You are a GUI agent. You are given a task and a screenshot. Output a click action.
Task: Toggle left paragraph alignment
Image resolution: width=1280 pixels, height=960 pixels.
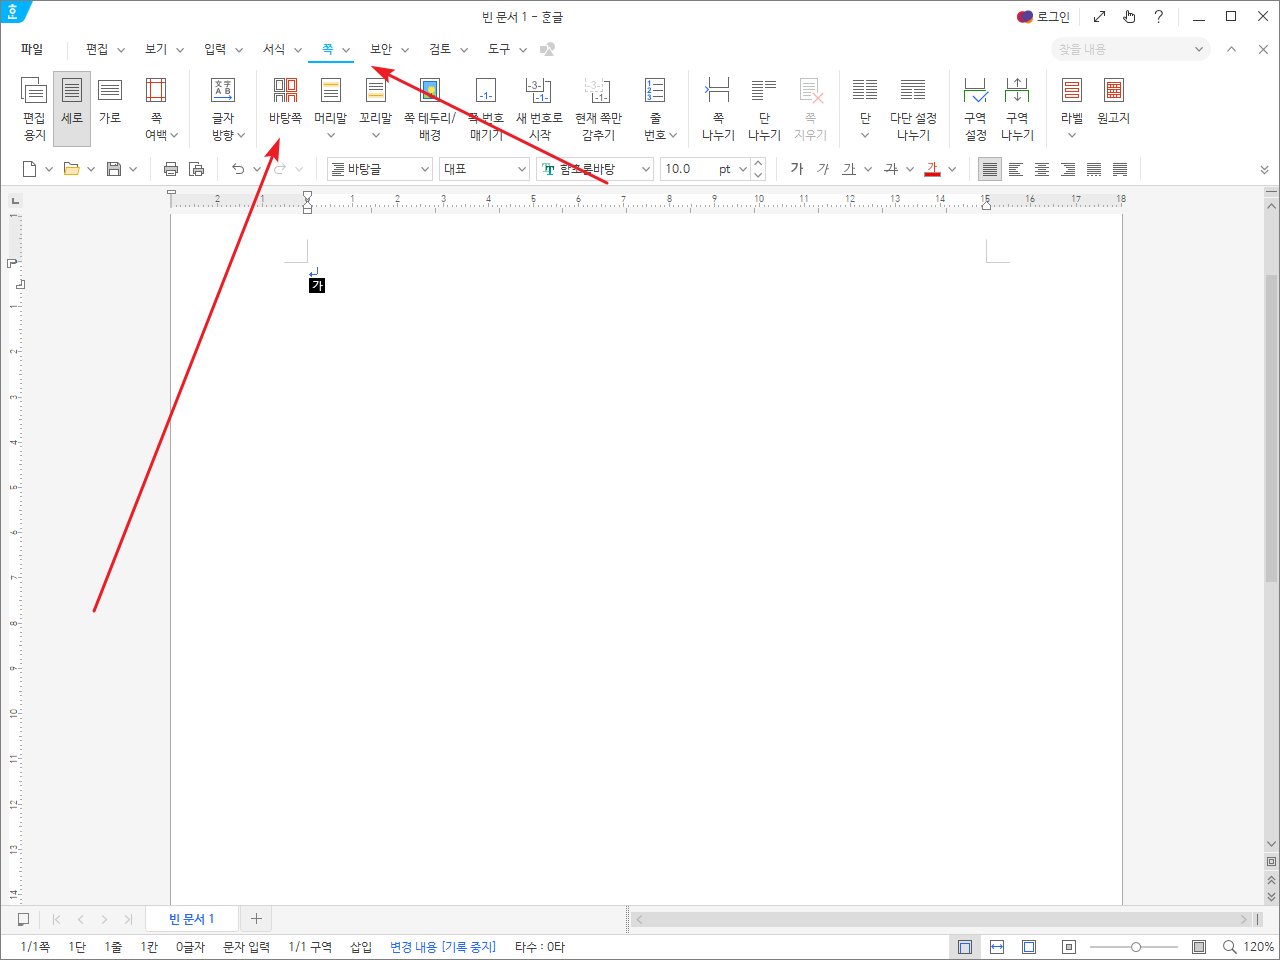[x=1016, y=169]
